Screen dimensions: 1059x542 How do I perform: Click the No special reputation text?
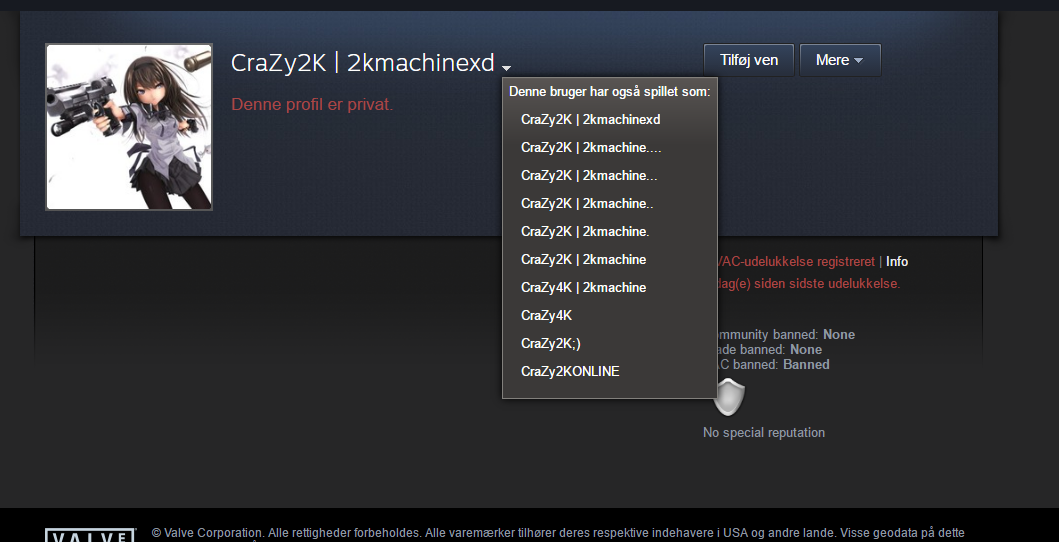click(x=764, y=433)
